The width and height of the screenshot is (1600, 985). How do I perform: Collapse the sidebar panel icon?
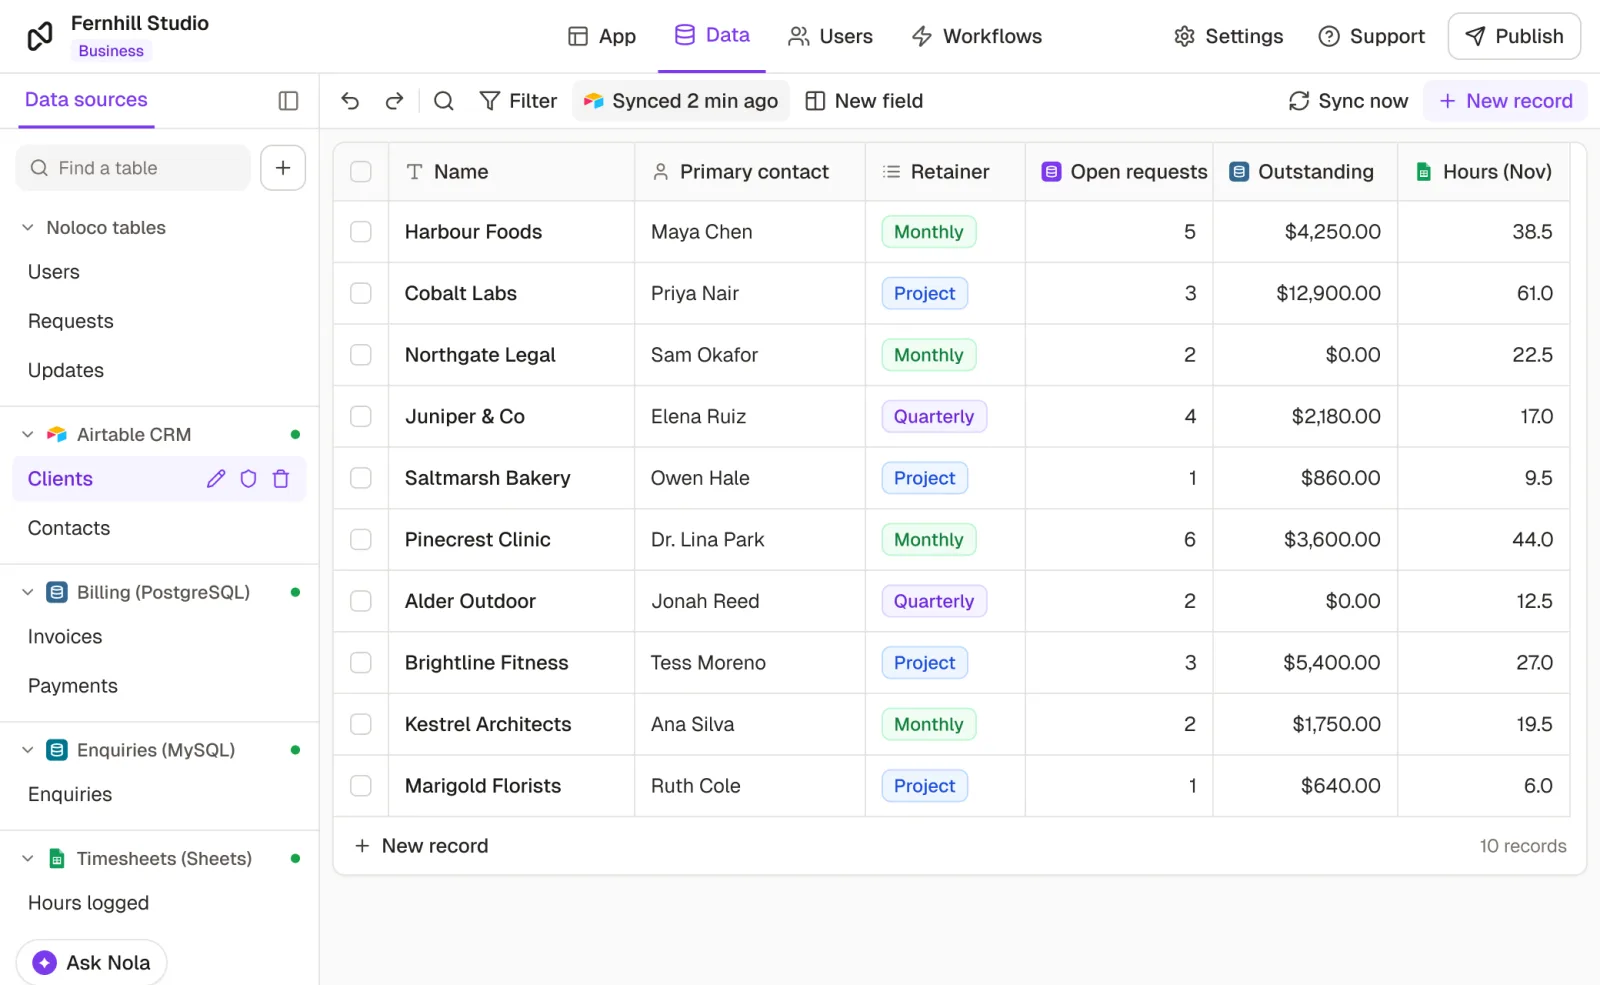[288, 100]
